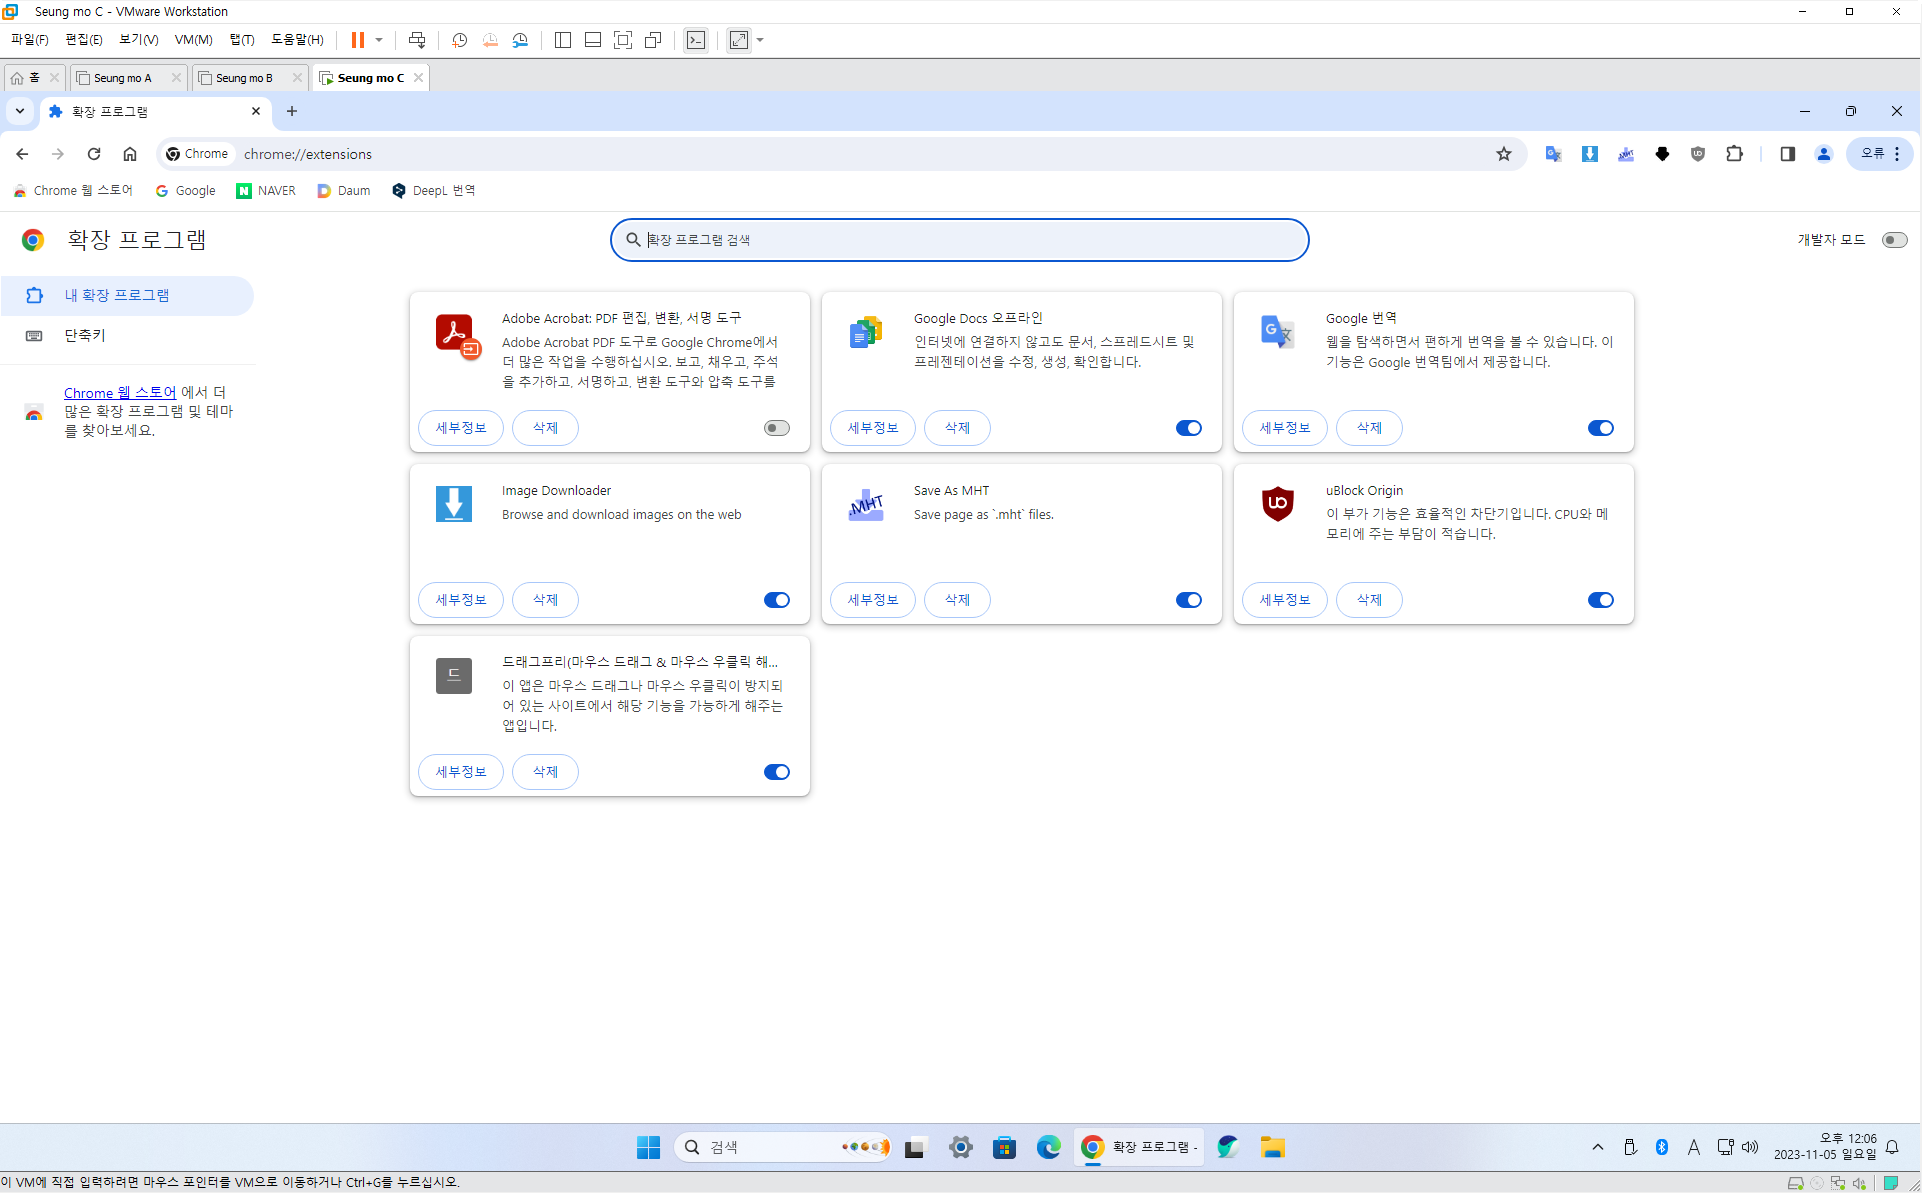
Task: Open the Save As MHT details button
Action: click(872, 600)
